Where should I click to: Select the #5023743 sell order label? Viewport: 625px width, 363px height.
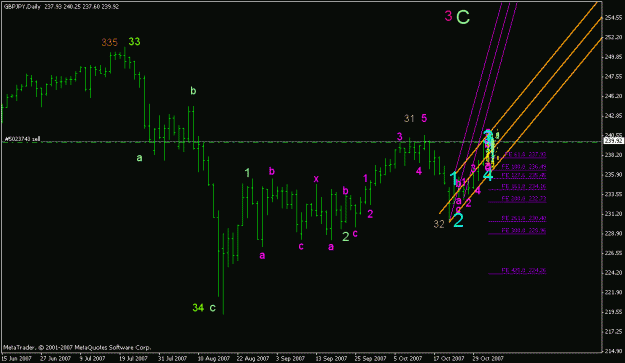22,139
